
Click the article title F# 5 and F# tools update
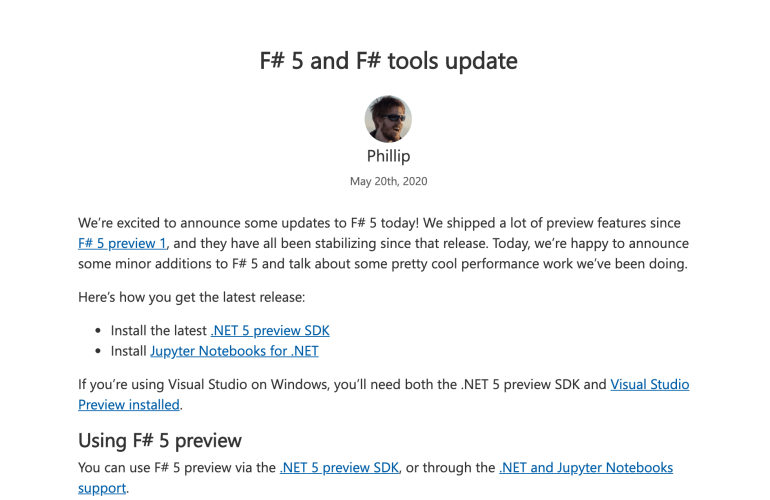(x=388, y=60)
